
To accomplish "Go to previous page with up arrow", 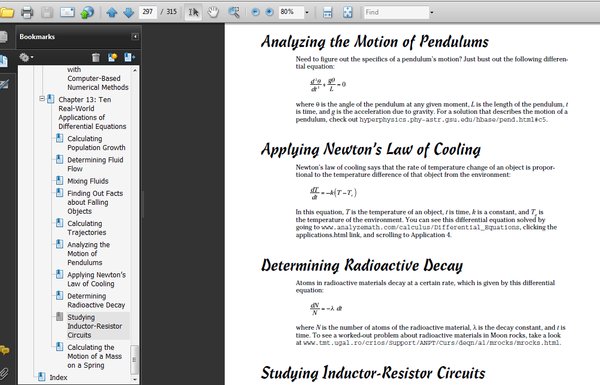I will click(112, 12).
